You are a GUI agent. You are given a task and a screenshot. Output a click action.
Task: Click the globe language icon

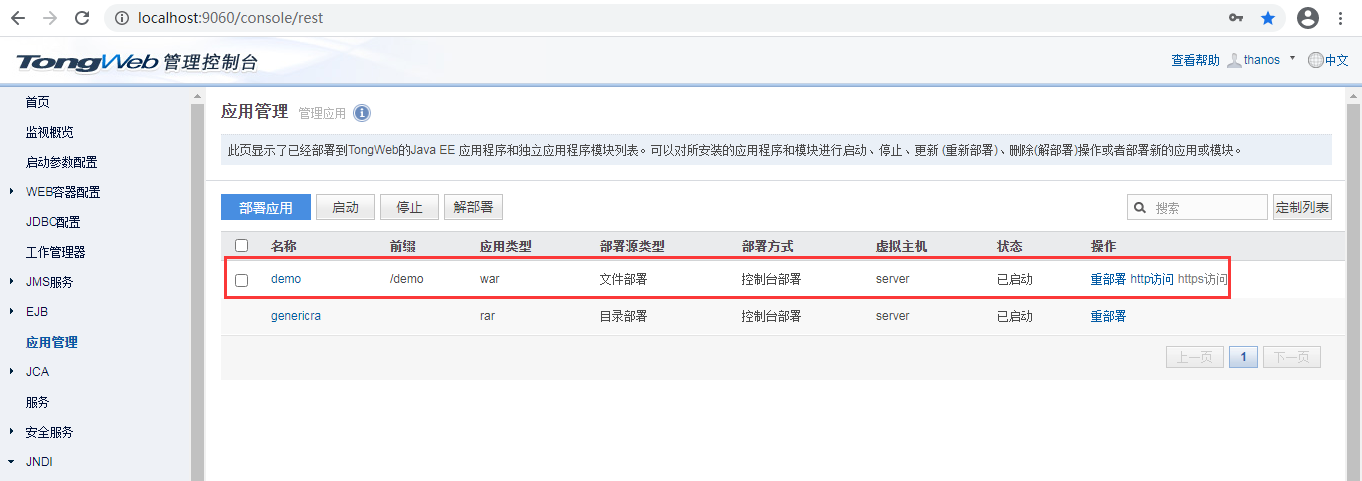[x=1315, y=60]
